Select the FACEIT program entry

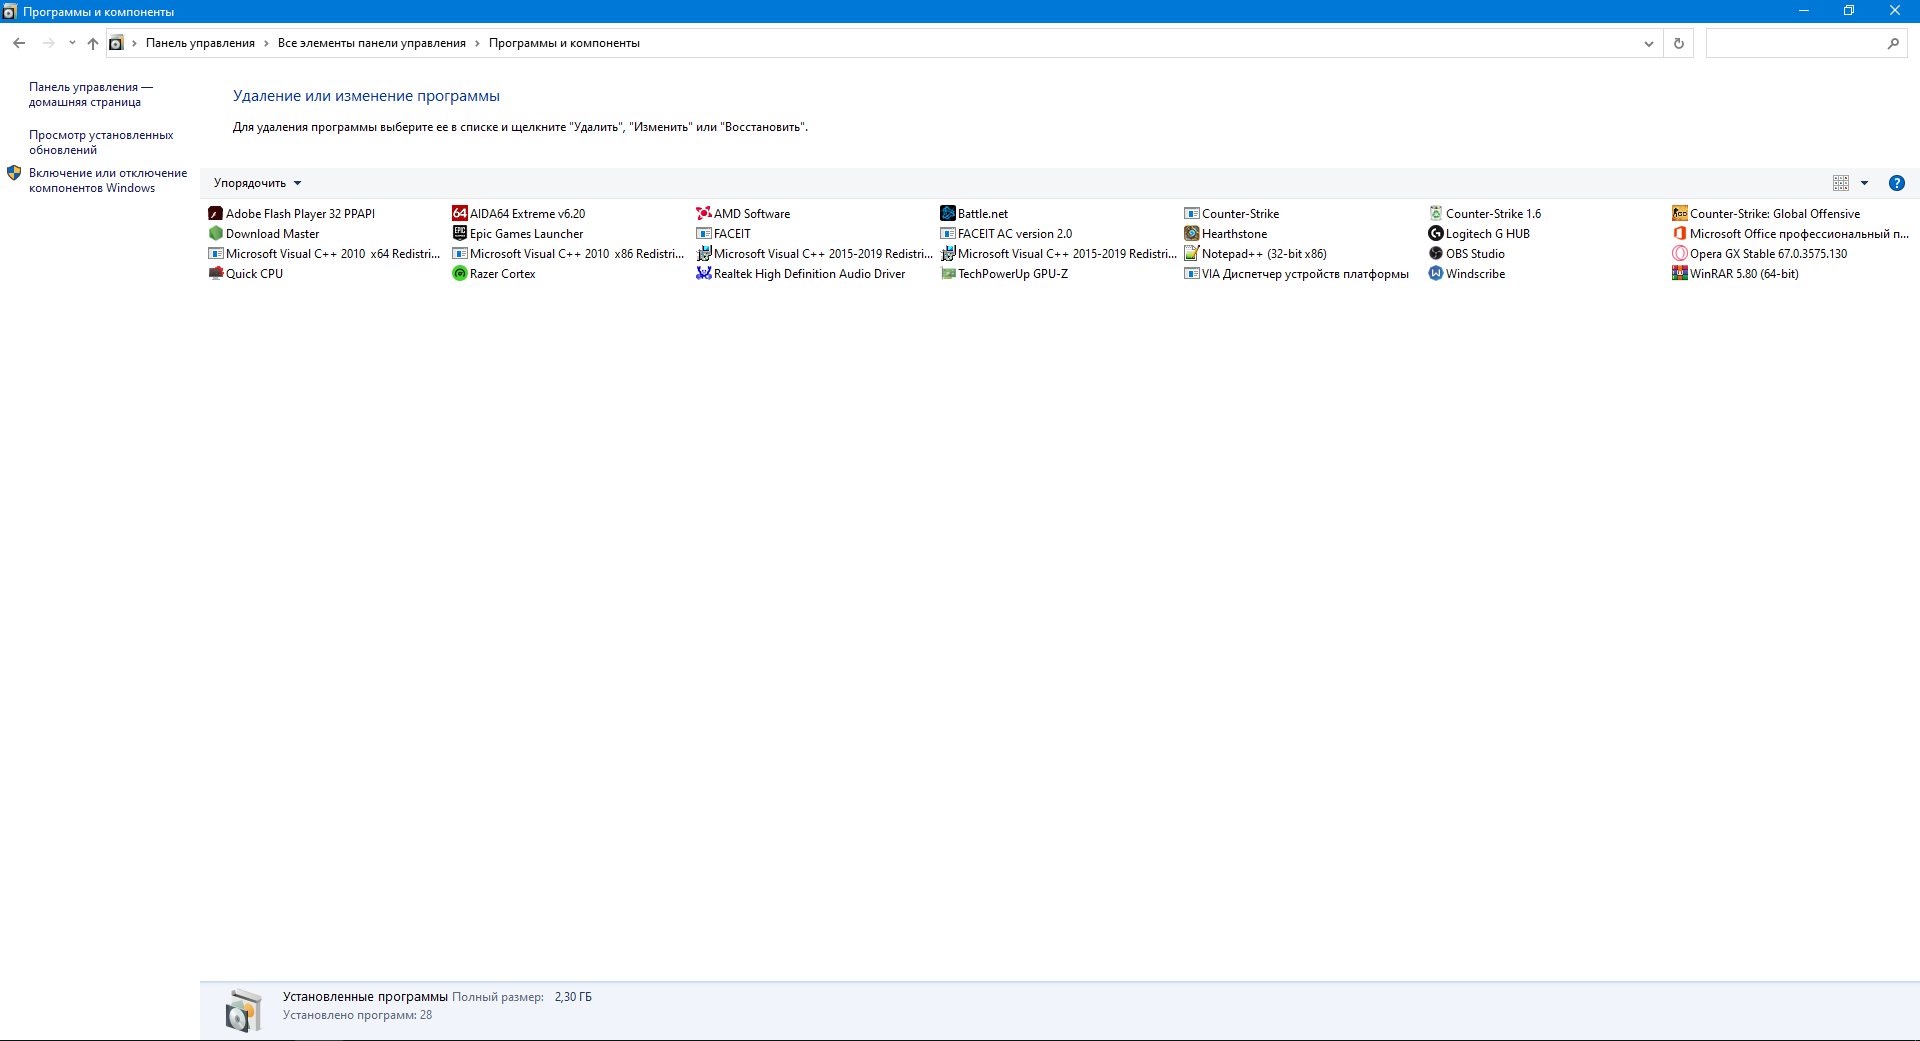pyautogui.click(x=724, y=233)
